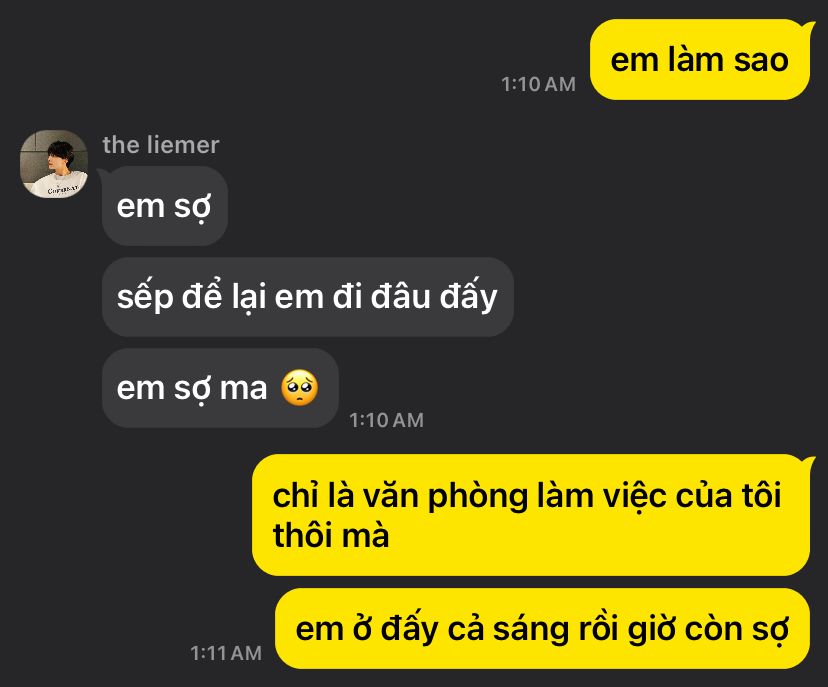Select the pleading face emoji

[x=299, y=388]
